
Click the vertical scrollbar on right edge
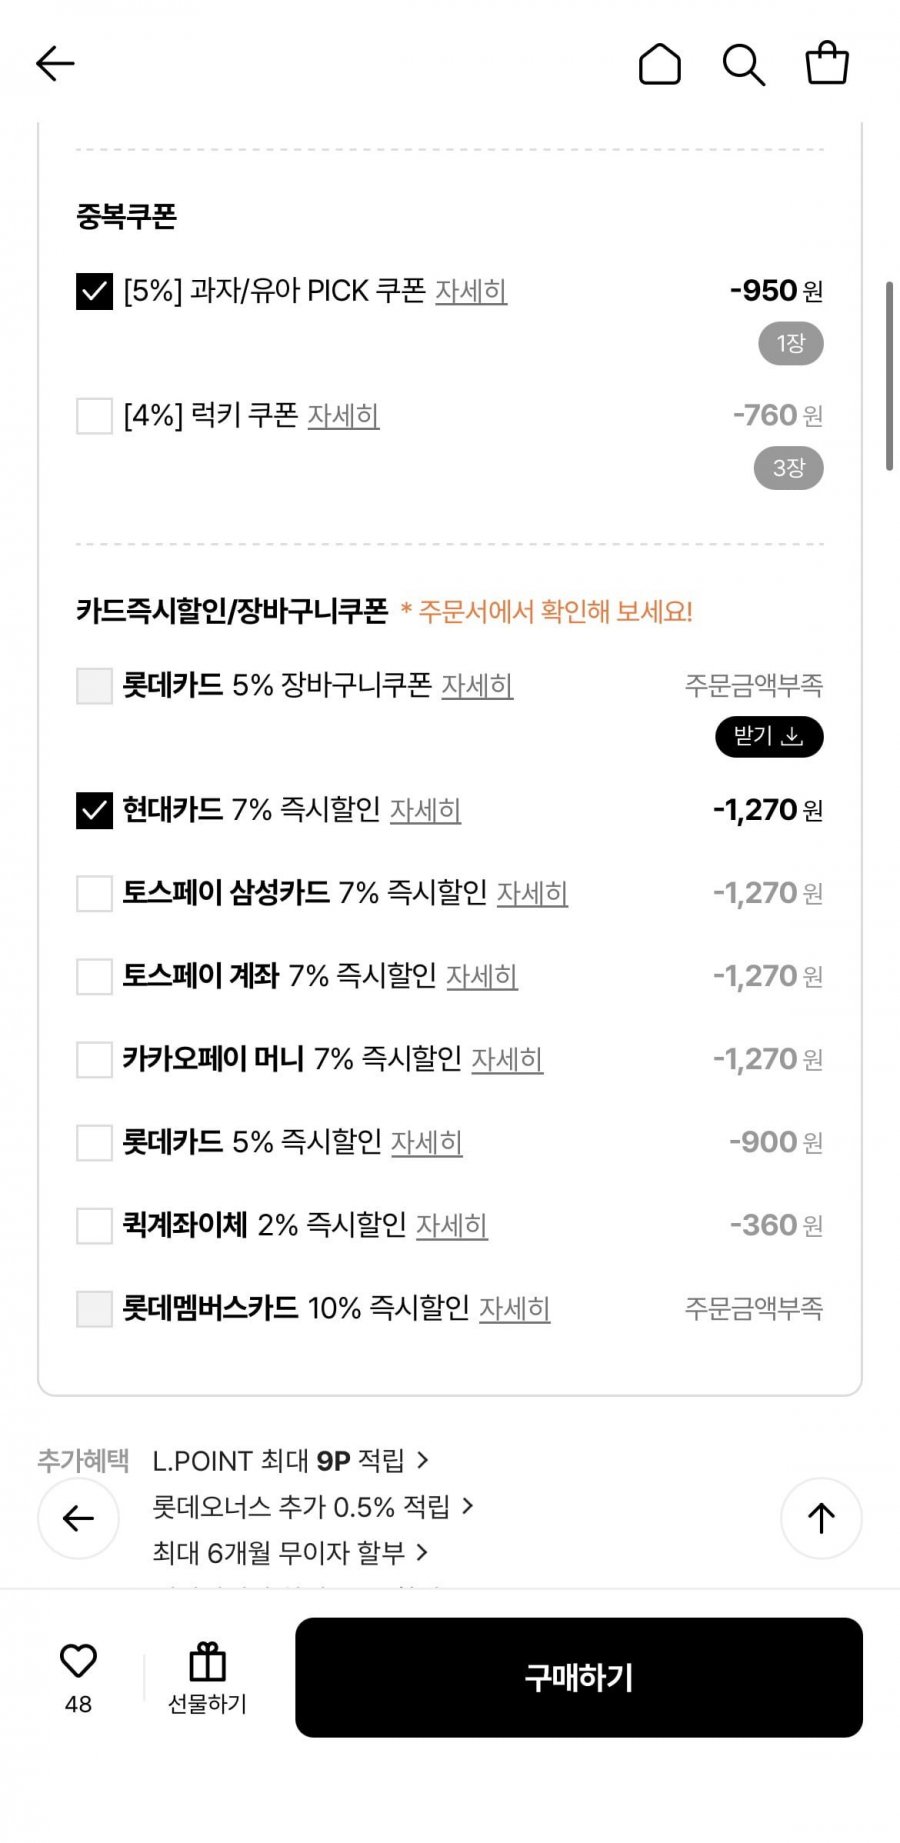point(889,376)
